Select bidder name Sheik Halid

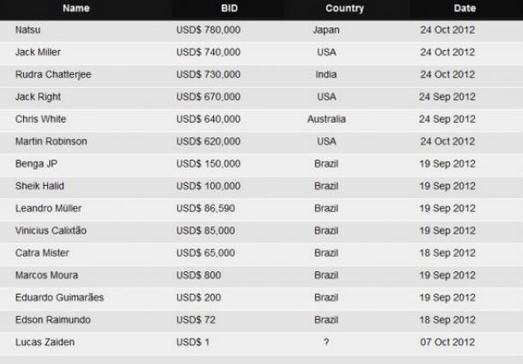click(x=40, y=186)
